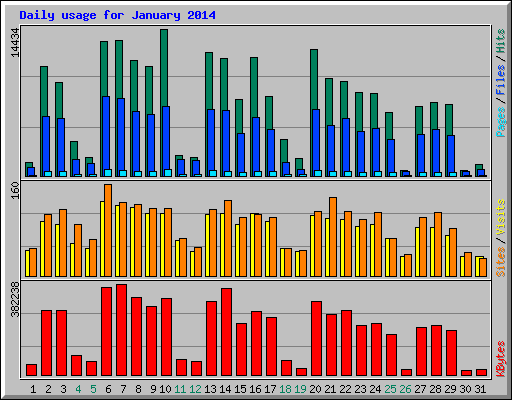Click day 31 on the x-axis
The height and width of the screenshot is (400, 512).
pyautogui.click(x=480, y=389)
